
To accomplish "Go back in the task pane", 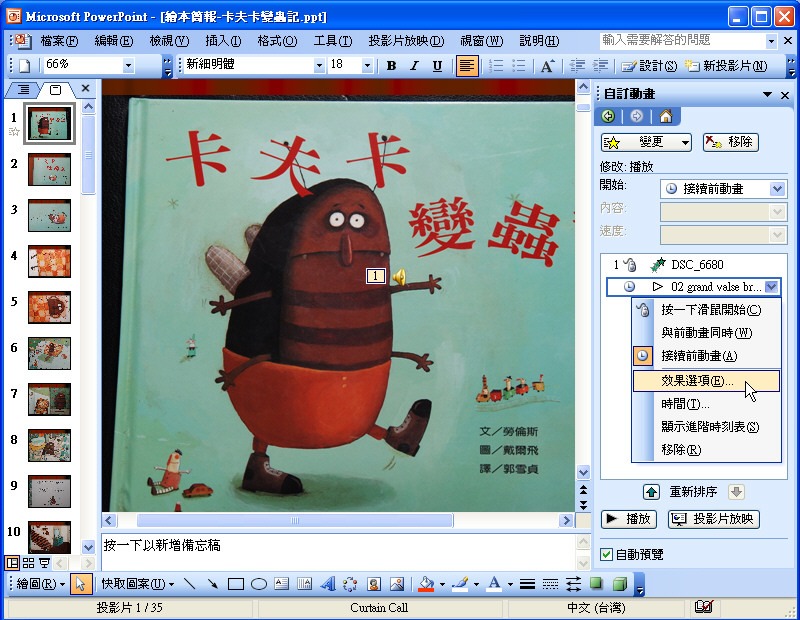I will 608,116.
